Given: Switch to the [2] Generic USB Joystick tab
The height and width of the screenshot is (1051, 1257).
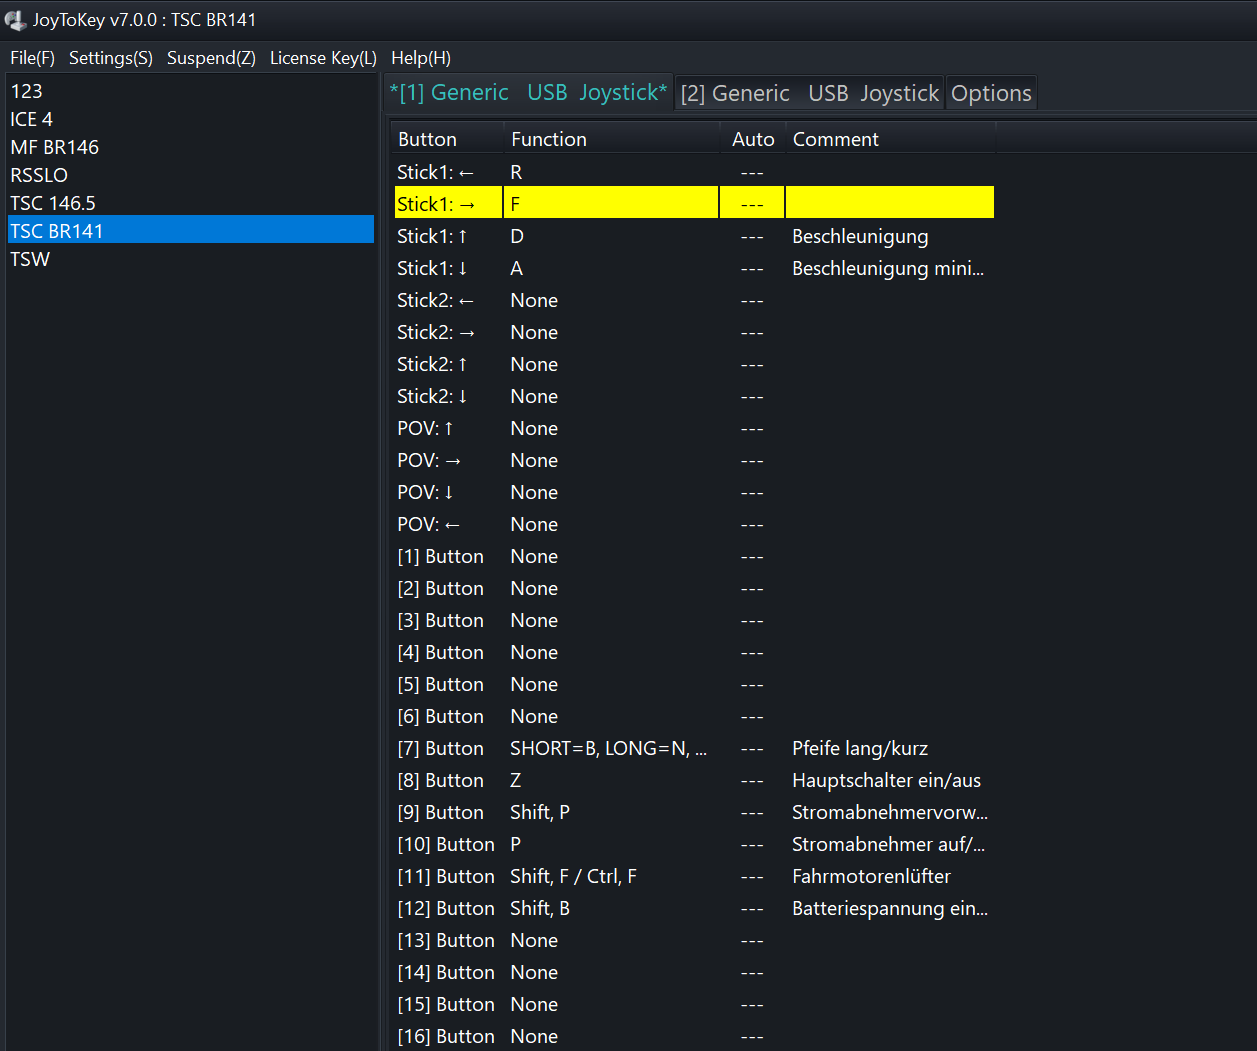Looking at the screenshot, I should [x=810, y=93].
